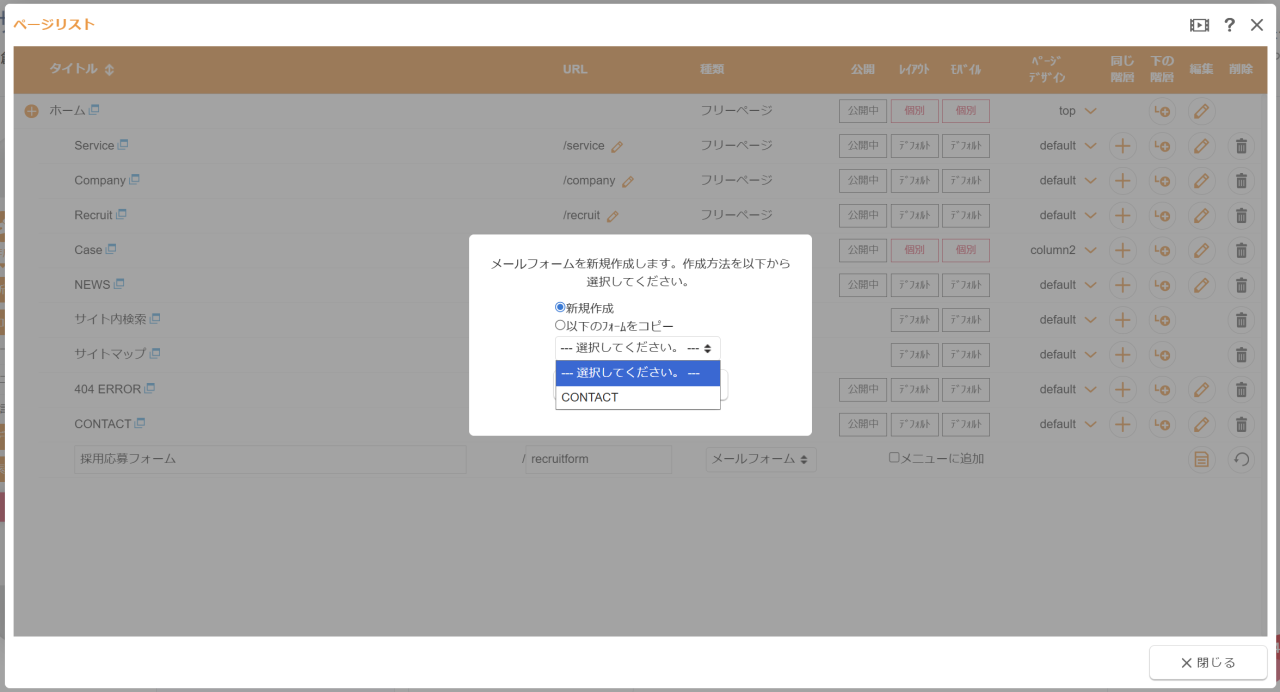Save the 採用応募フォーム row with the document icon
Screen dimensions: 1280x692
(x=1202, y=458)
